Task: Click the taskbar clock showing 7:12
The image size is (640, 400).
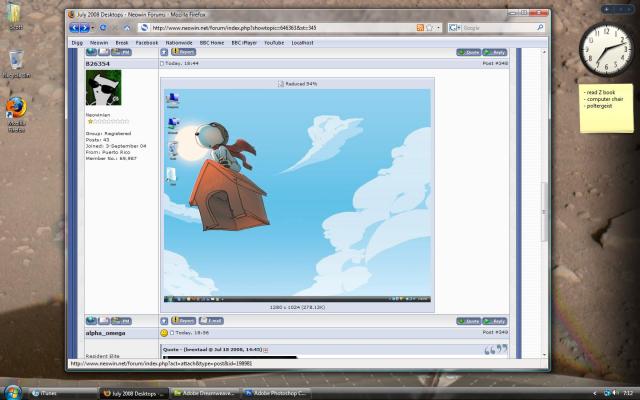Action: [629, 393]
